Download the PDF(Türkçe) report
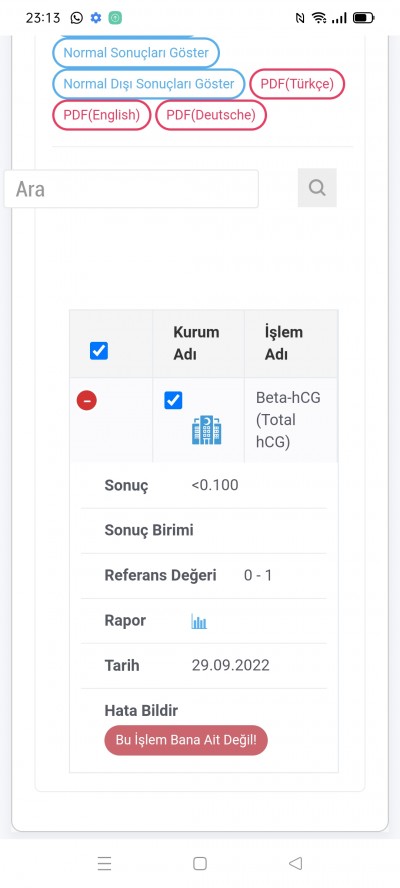 (x=297, y=84)
